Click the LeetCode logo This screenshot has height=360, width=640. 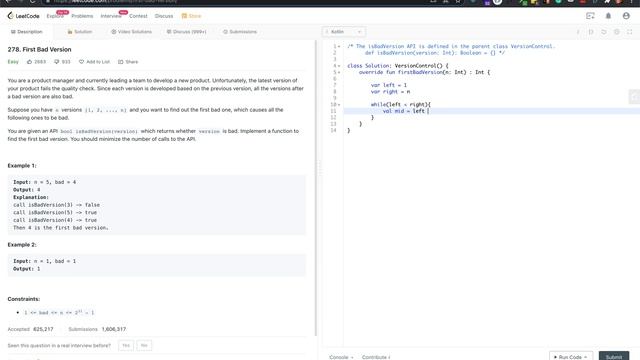pyautogui.click(x=23, y=16)
